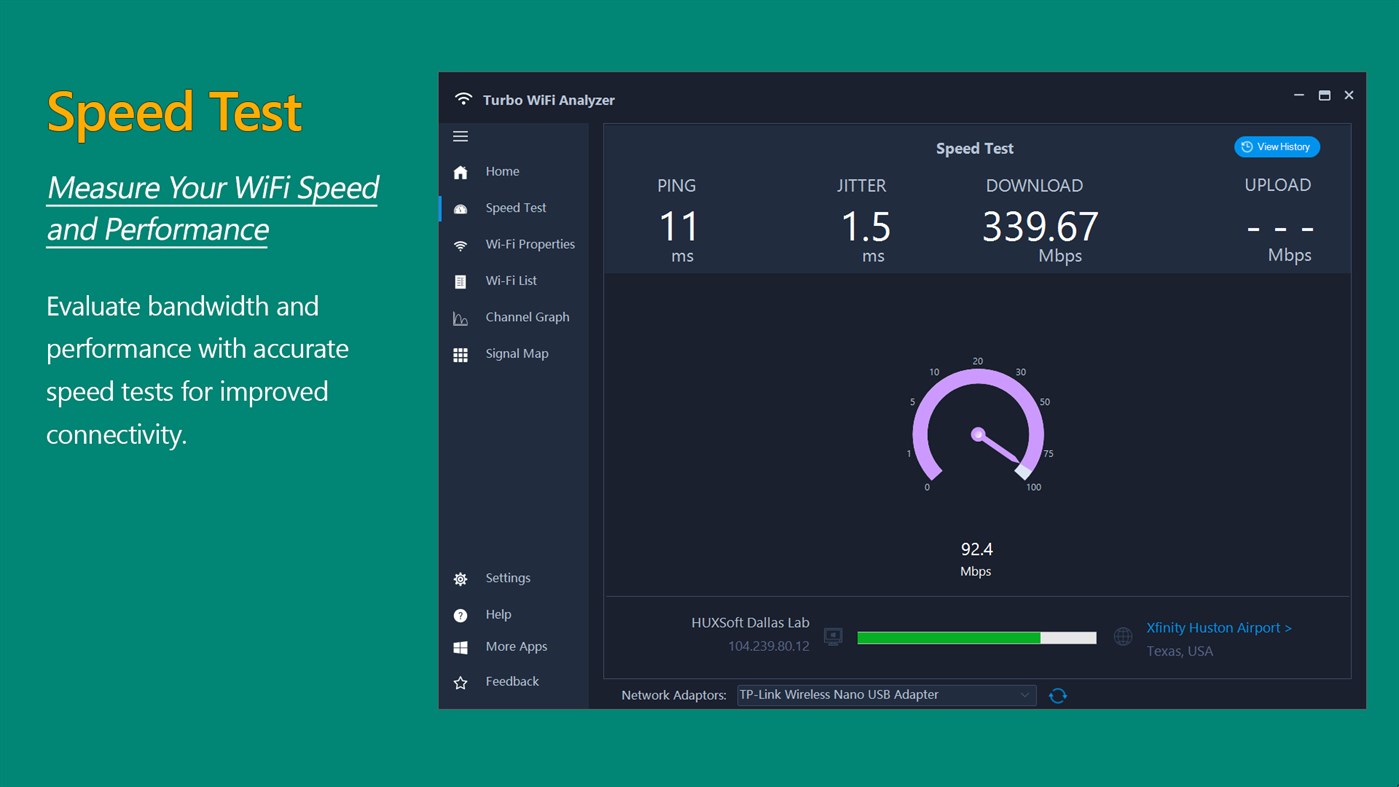Open Wi-Fi Properties from sidebar

point(529,243)
